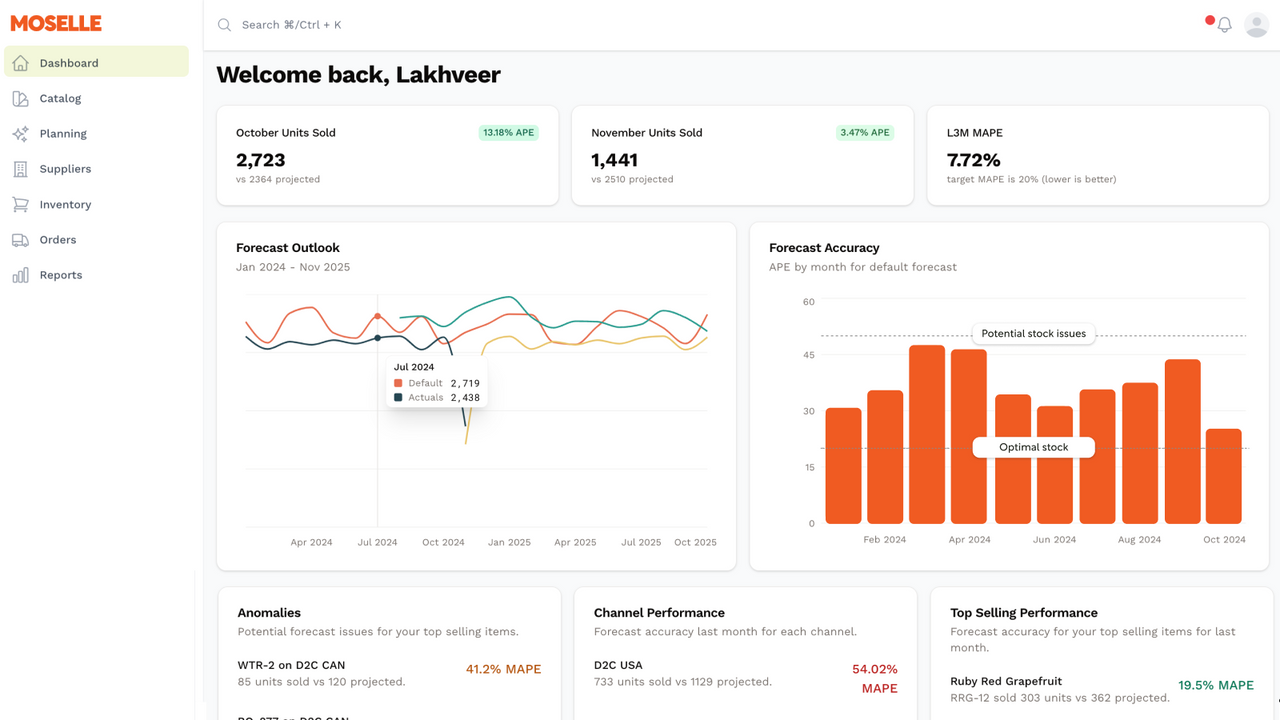This screenshot has height=720, width=1280.
Task: Click the 41.2% MAPE value
Action: [503, 670]
